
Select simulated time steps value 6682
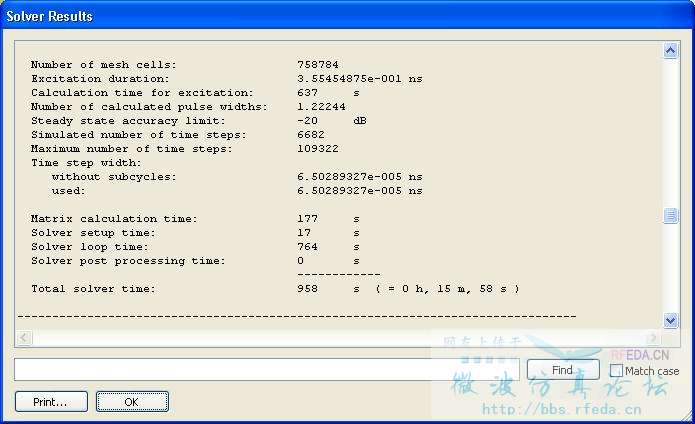(x=311, y=135)
